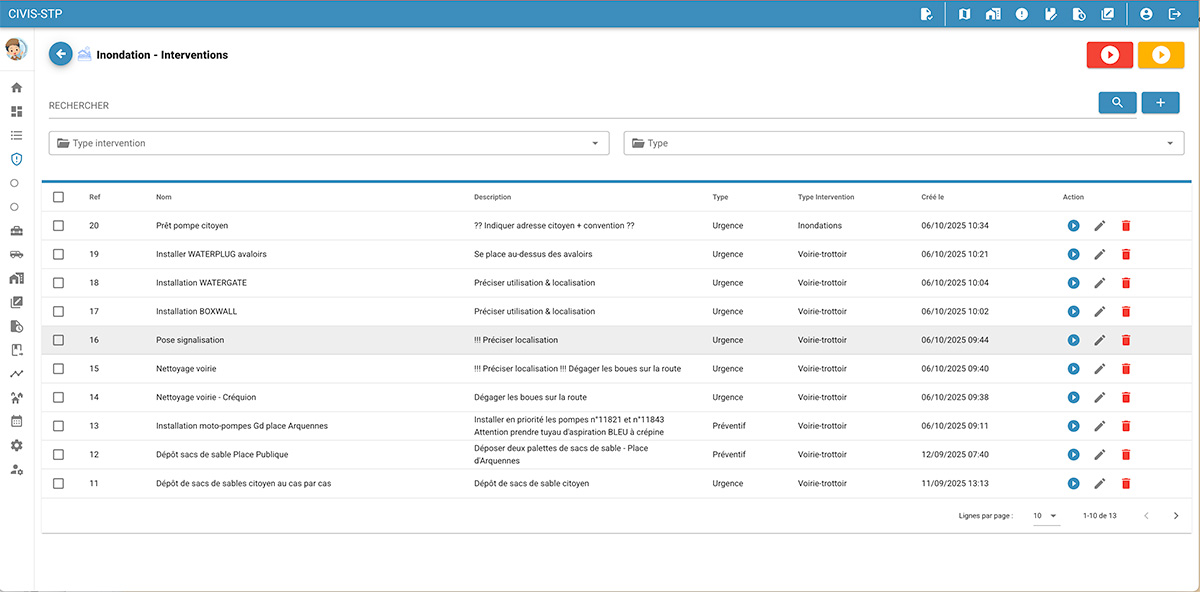The height and width of the screenshot is (592, 1200).
Task: Open the Type filter dropdown
Action: pos(903,143)
